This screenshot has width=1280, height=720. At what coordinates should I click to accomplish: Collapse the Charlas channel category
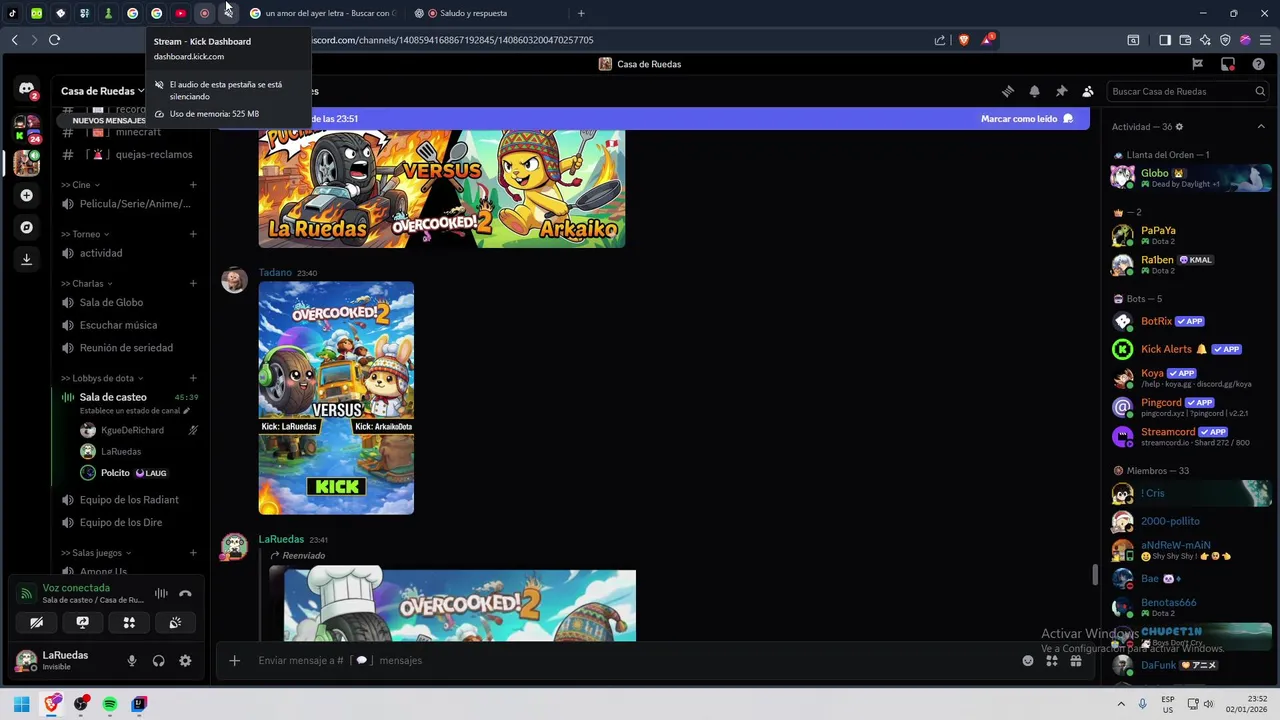pyautogui.click(x=86, y=283)
